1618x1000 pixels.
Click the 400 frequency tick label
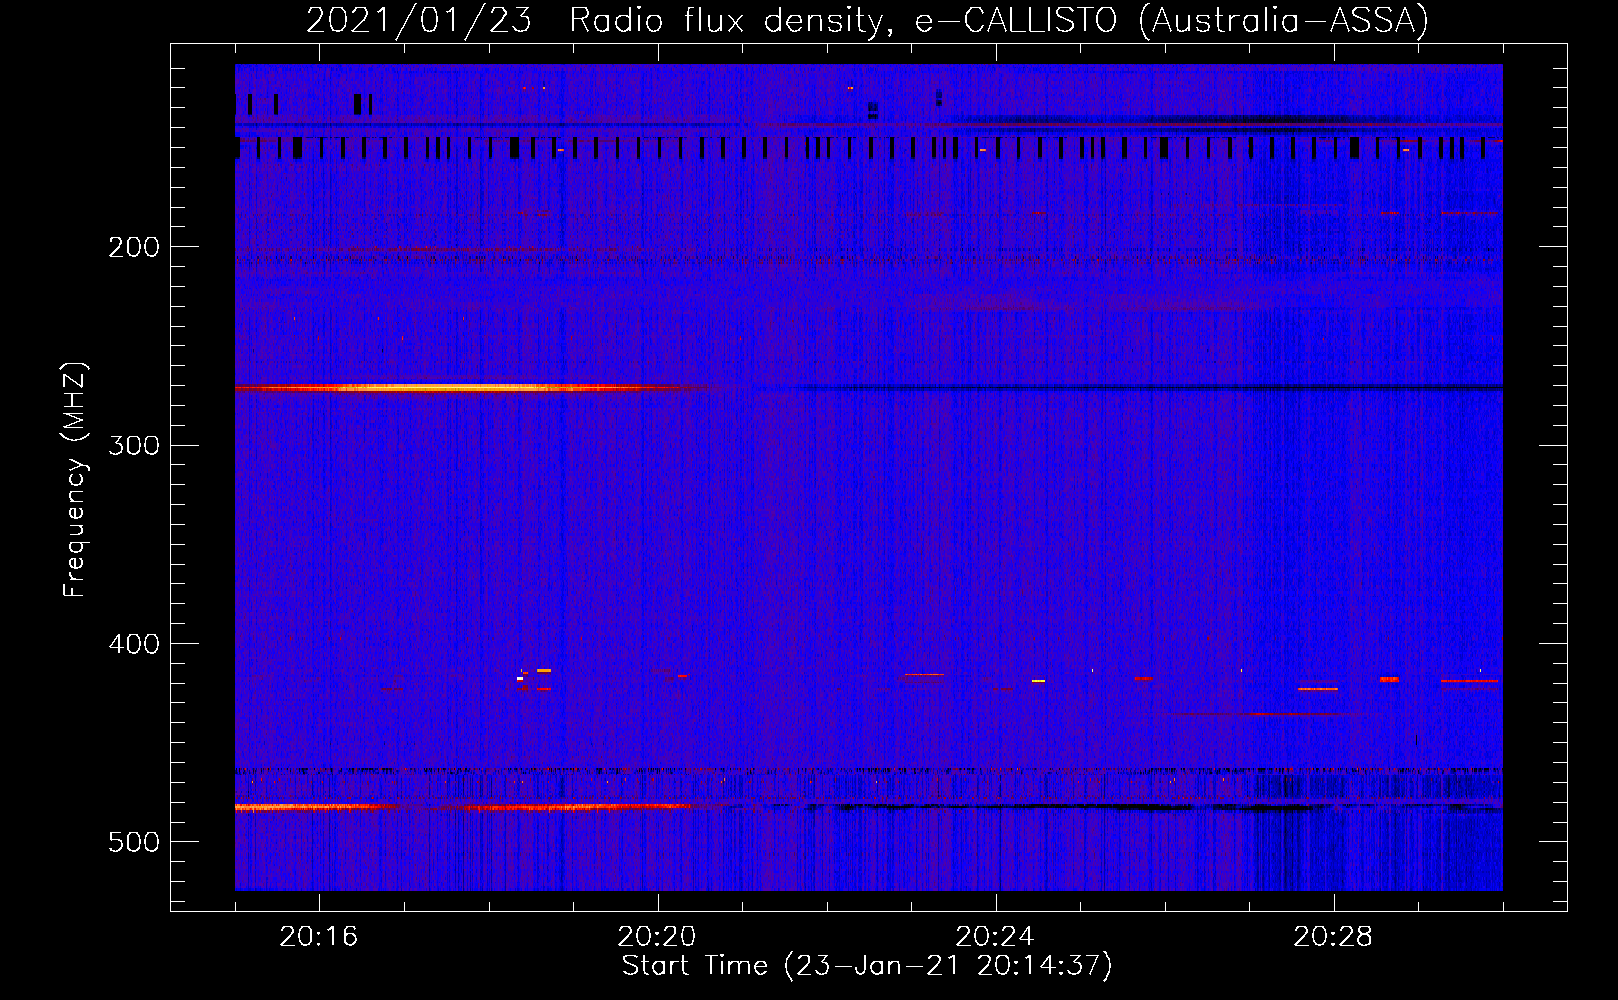[134, 644]
